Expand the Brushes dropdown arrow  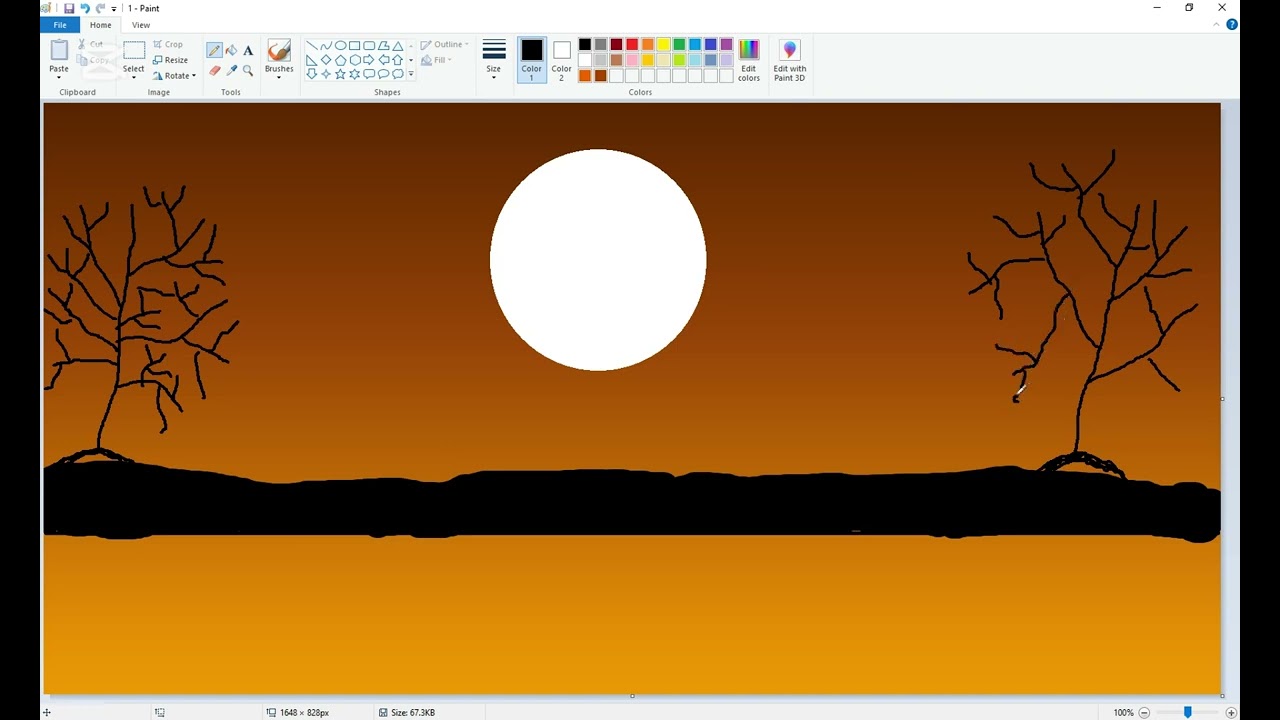click(x=279, y=77)
